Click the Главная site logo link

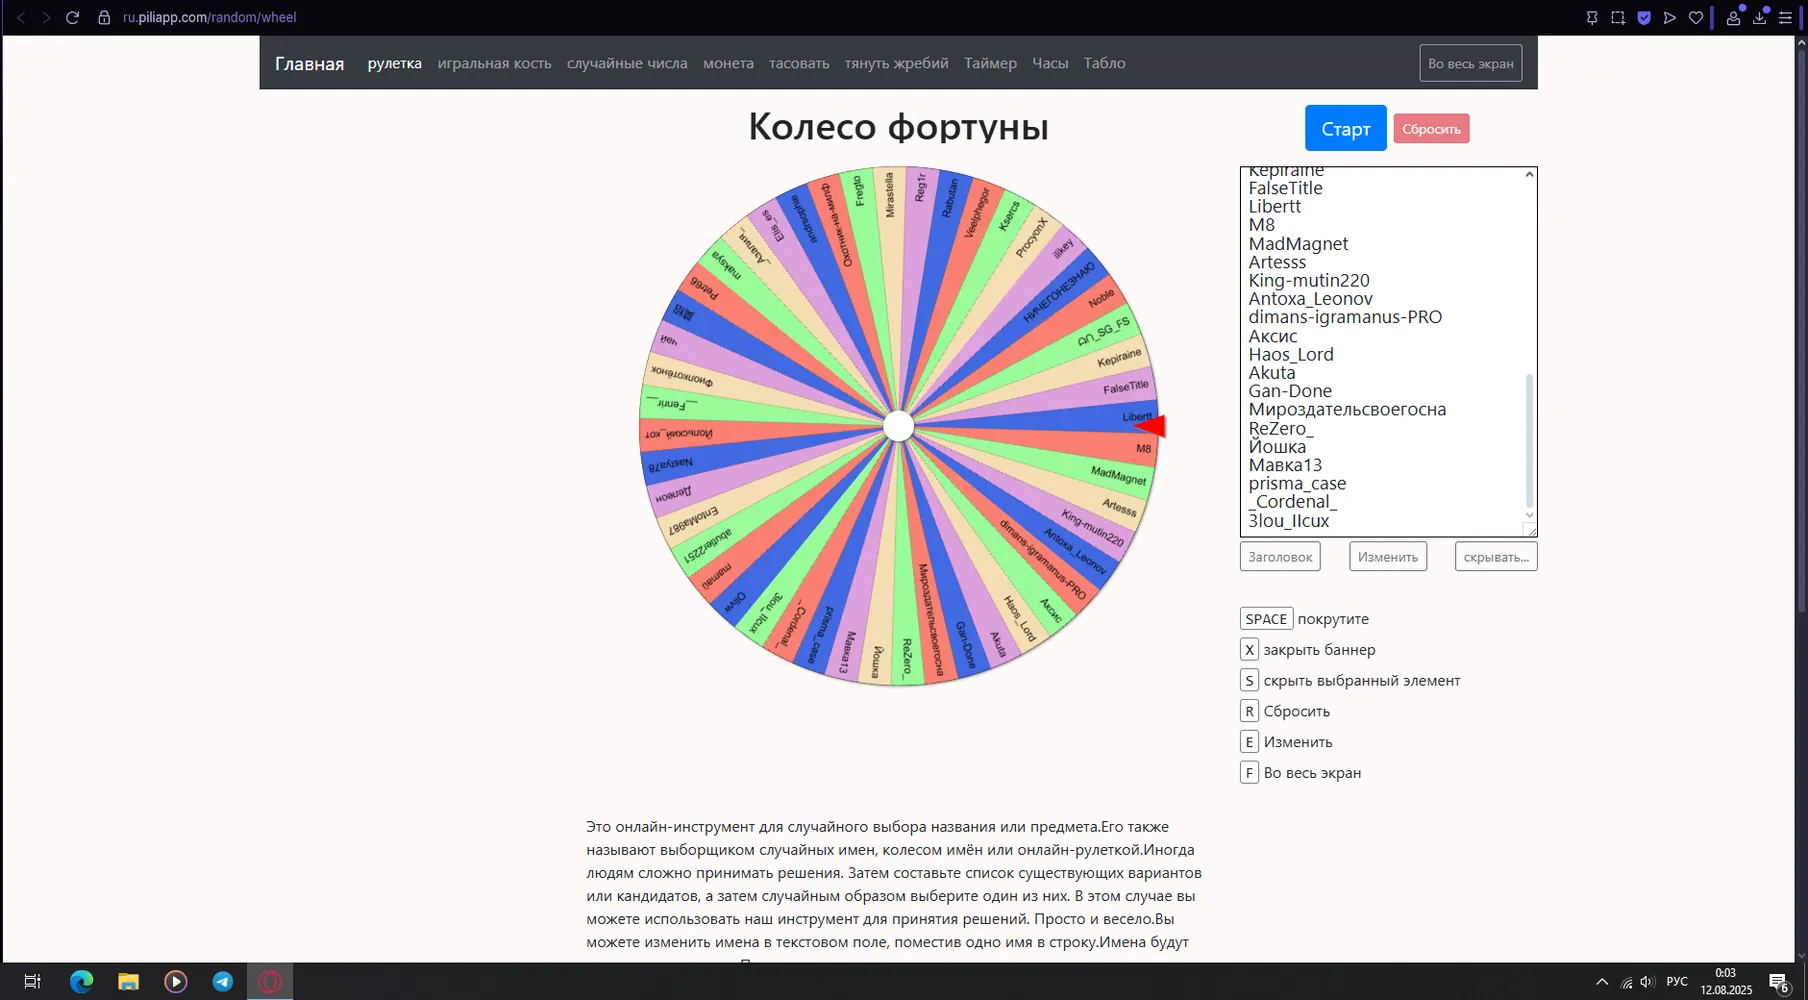tap(309, 63)
